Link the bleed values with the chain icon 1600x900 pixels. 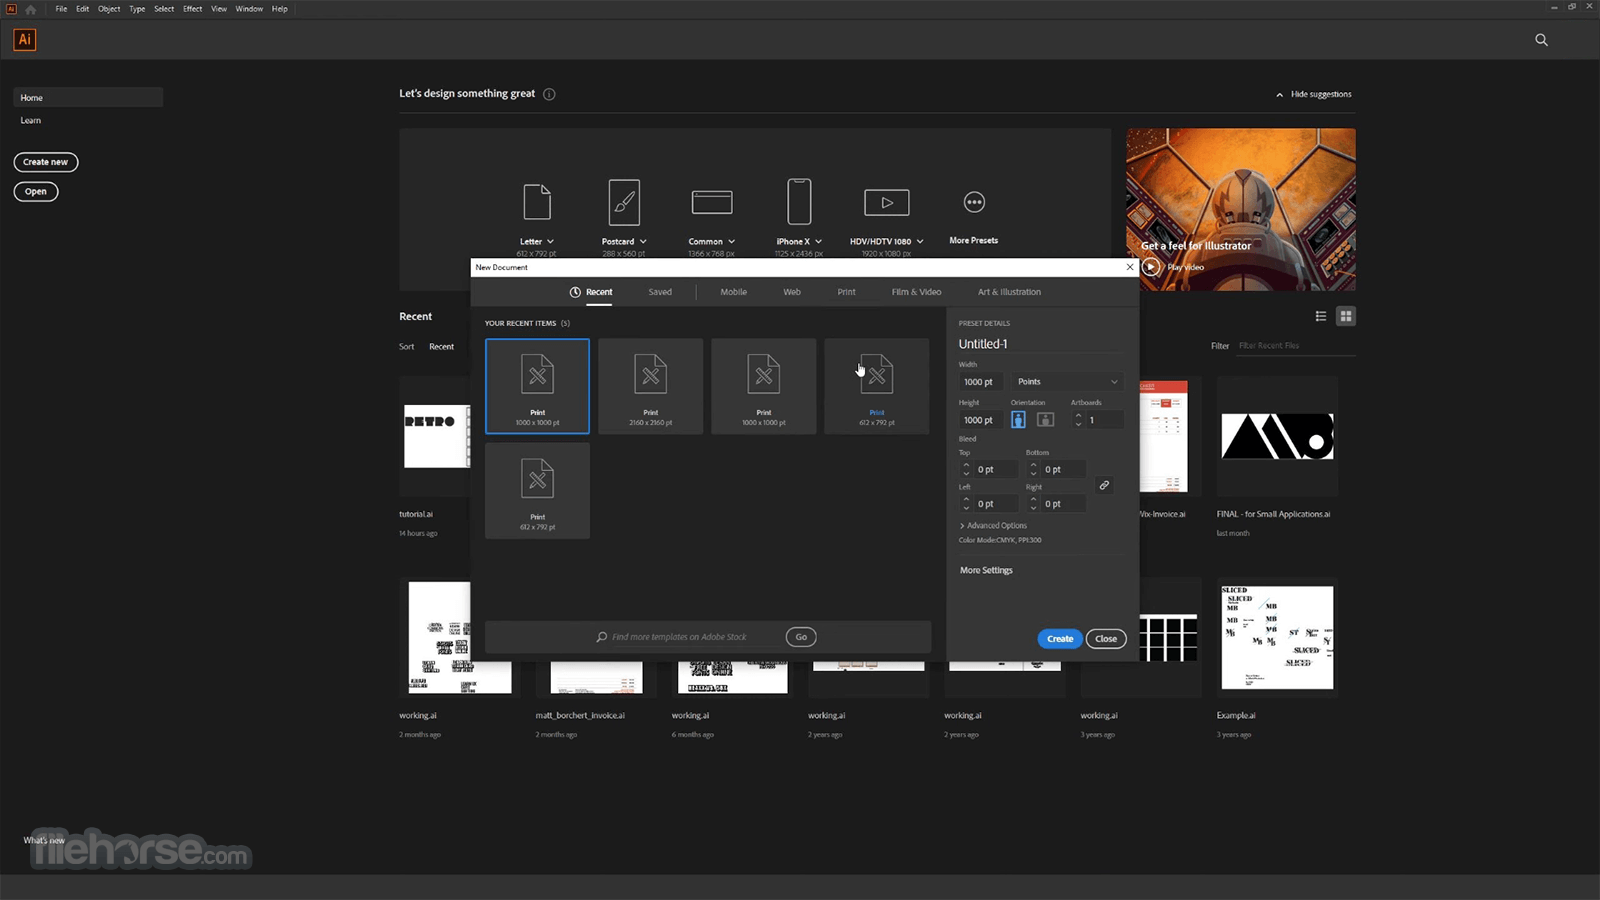pos(1104,485)
